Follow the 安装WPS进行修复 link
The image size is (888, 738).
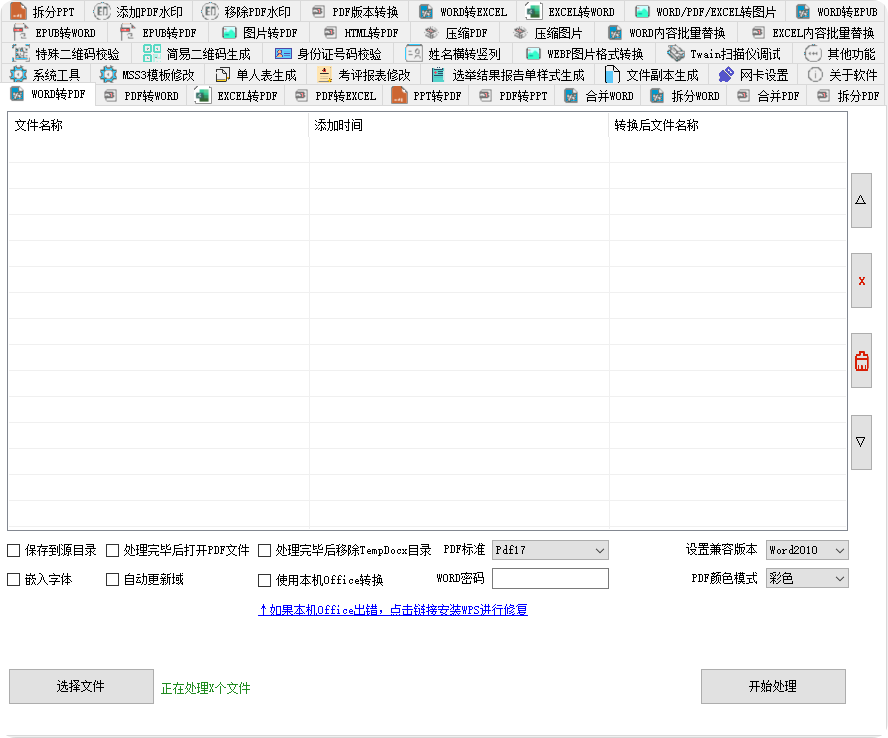click(392, 609)
